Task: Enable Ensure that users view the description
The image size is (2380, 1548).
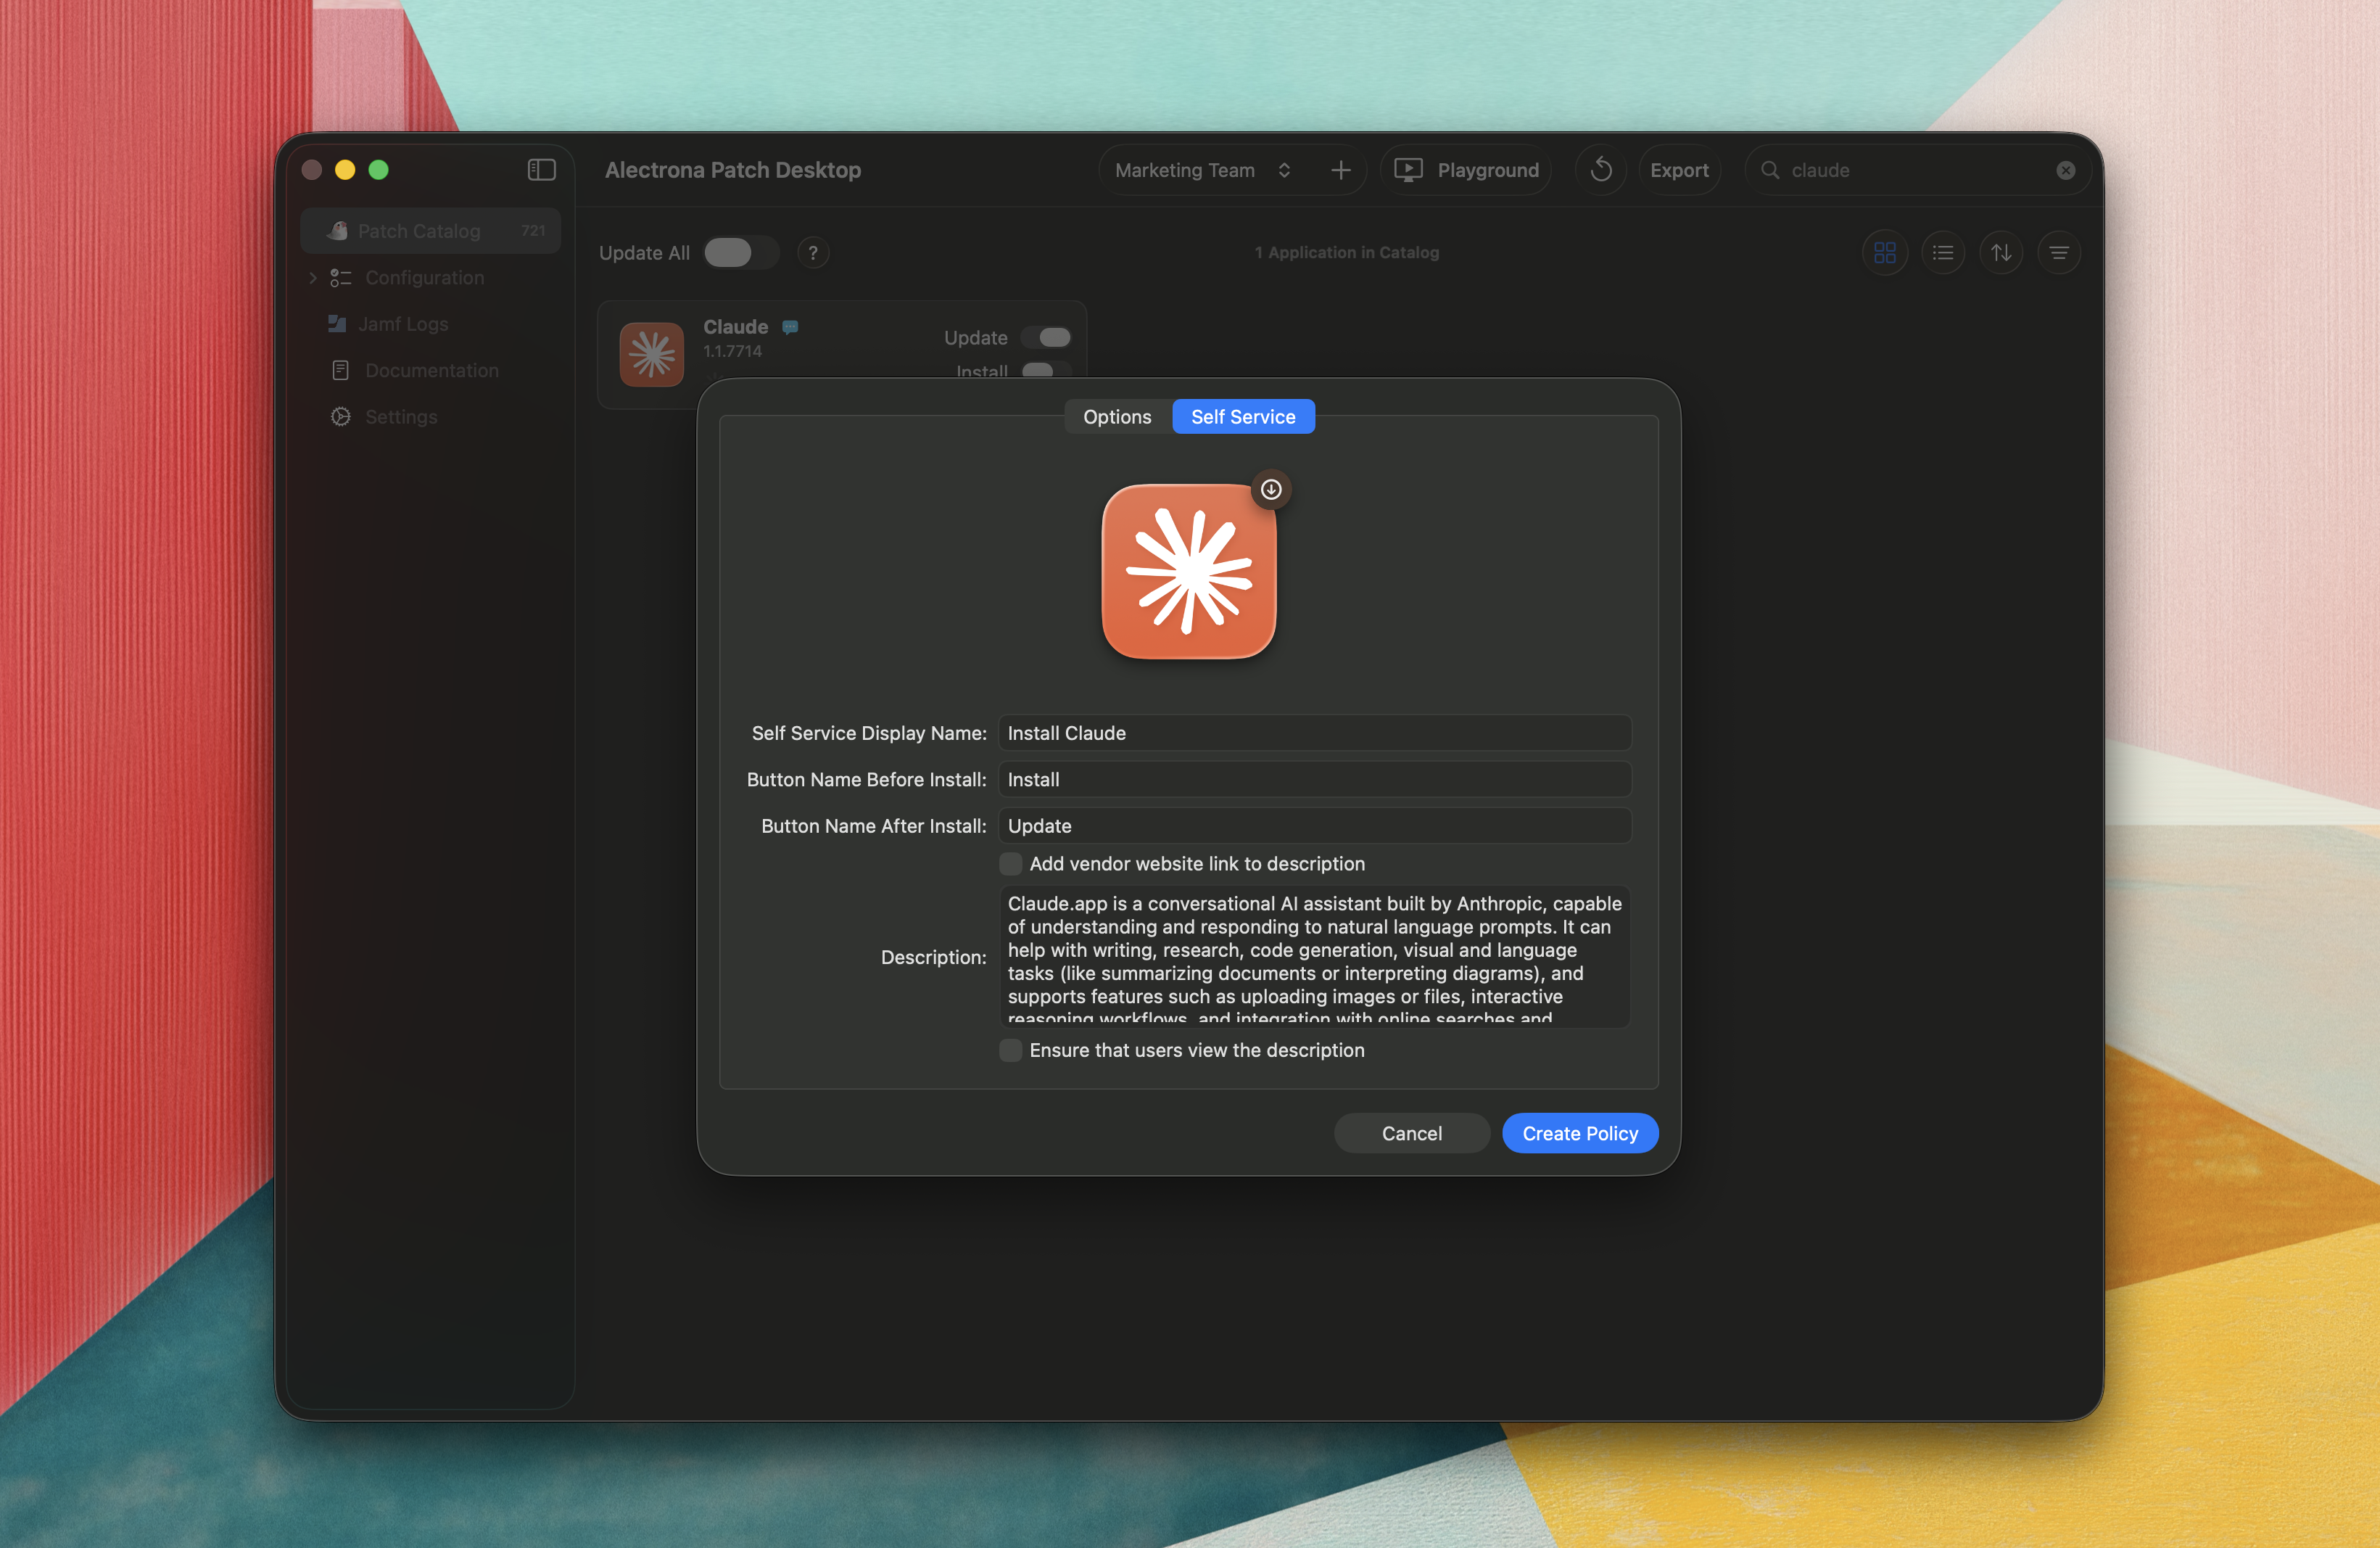Action: click(x=1010, y=1050)
